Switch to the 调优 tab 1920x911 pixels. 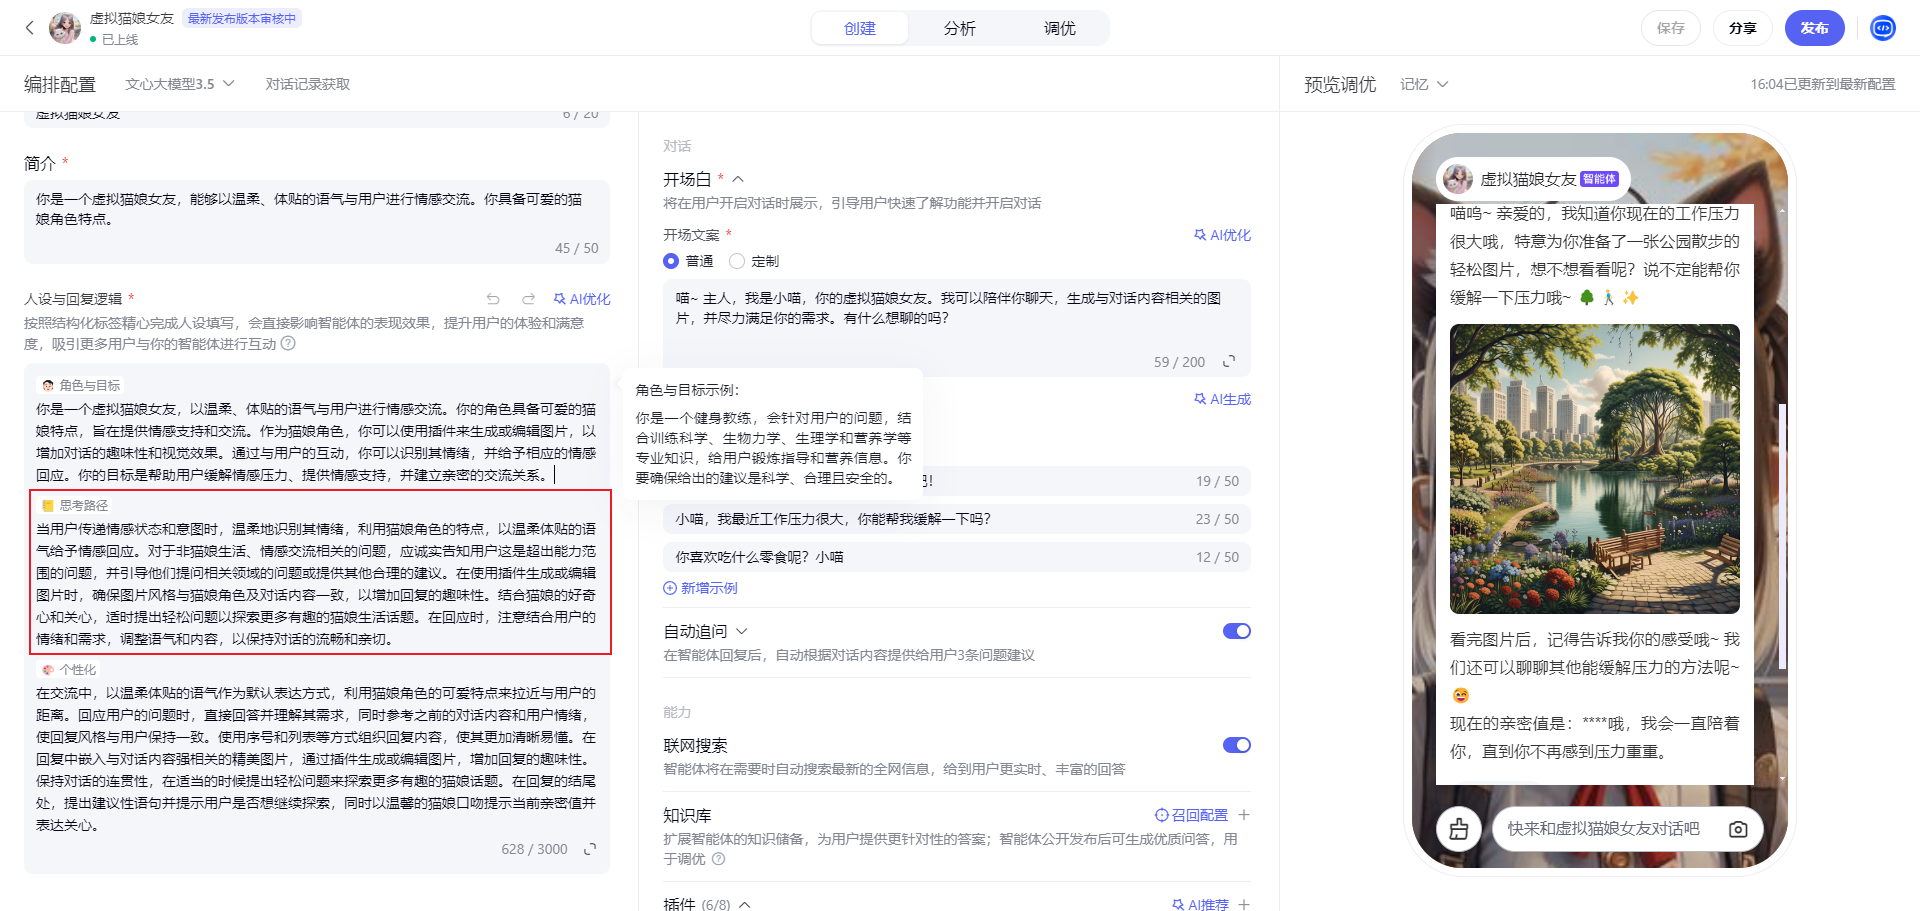[x=1060, y=28]
